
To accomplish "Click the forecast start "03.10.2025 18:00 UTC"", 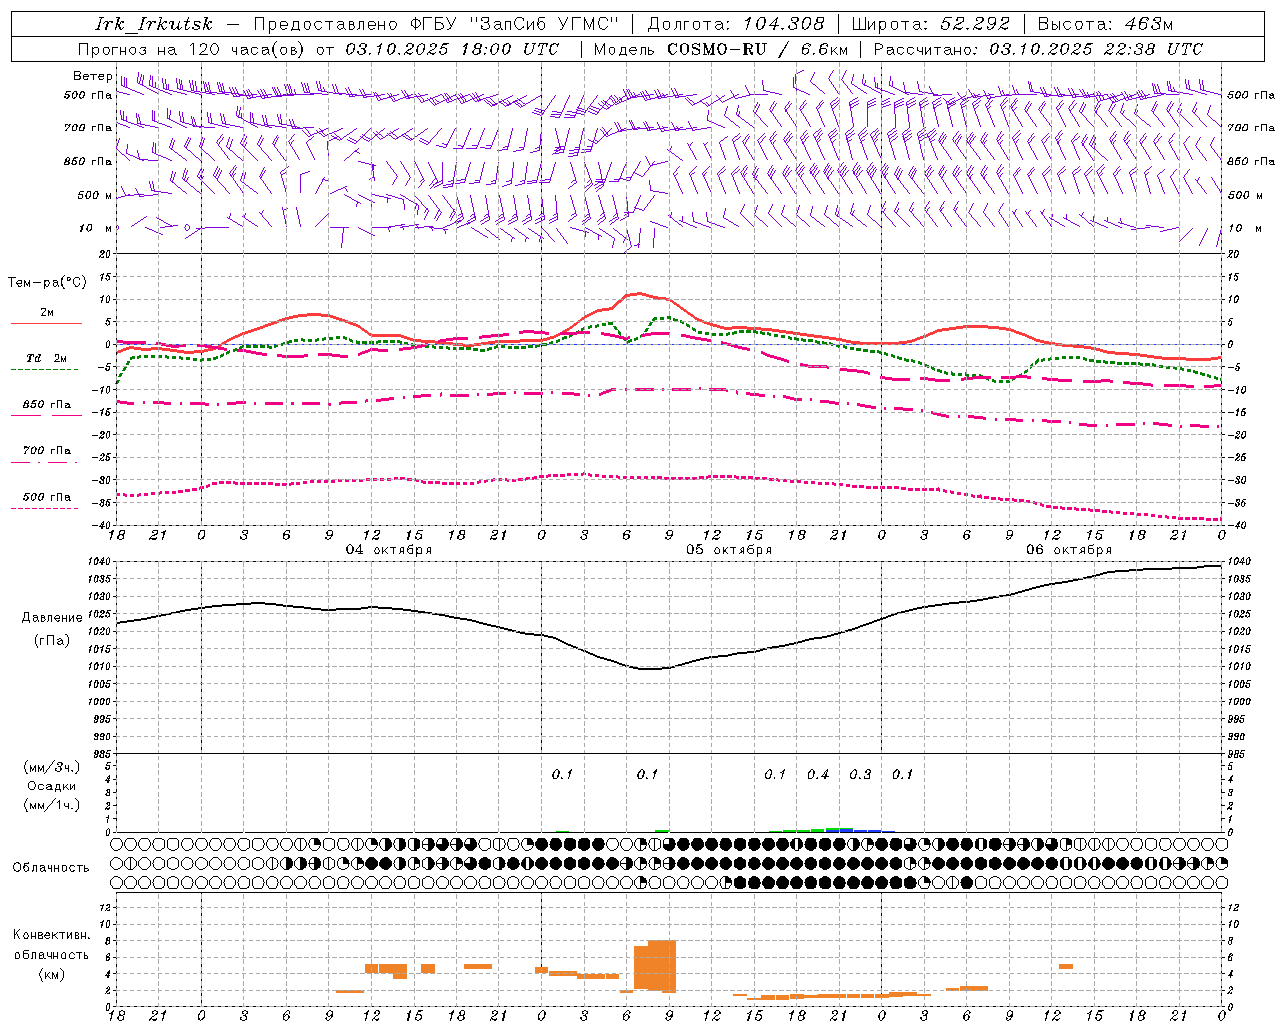I will pos(452,49).
